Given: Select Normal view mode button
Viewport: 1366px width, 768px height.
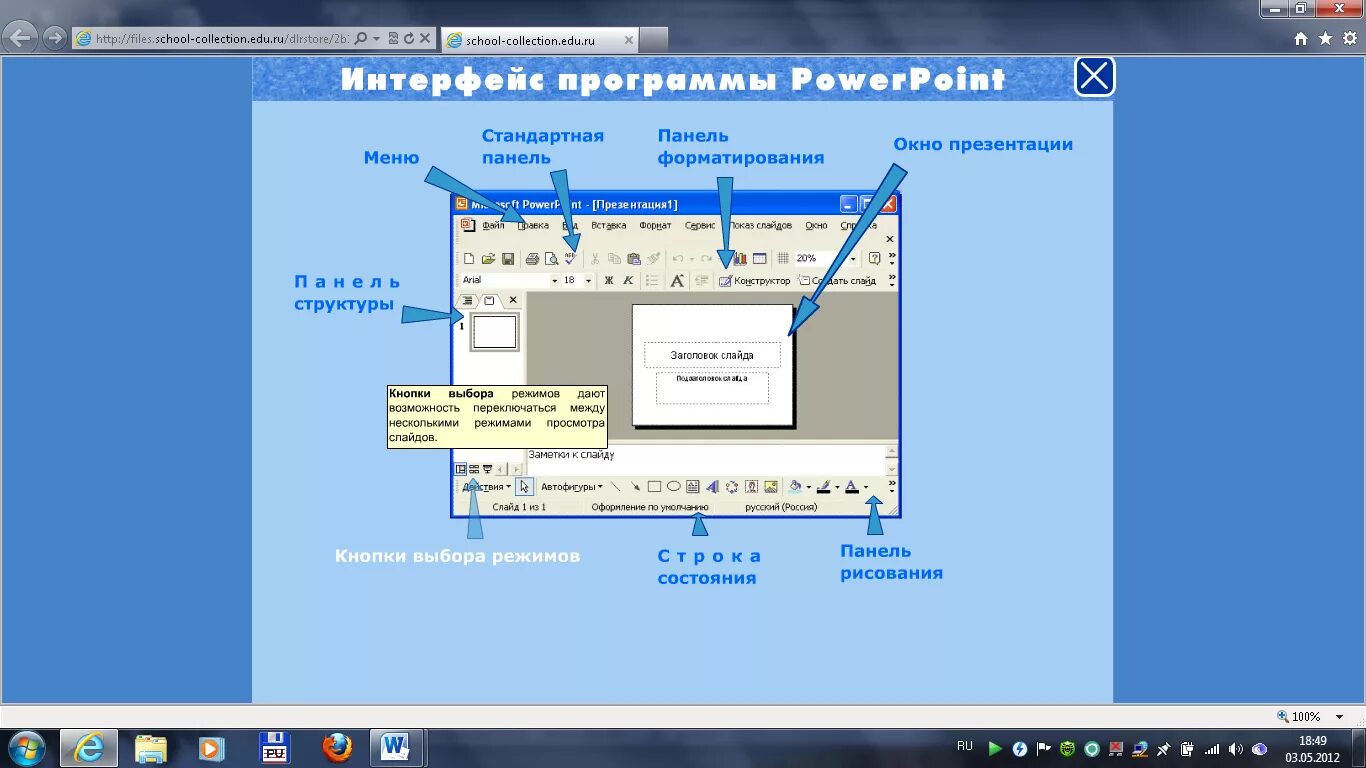Looking at the screenshot, I should (461, 469).
